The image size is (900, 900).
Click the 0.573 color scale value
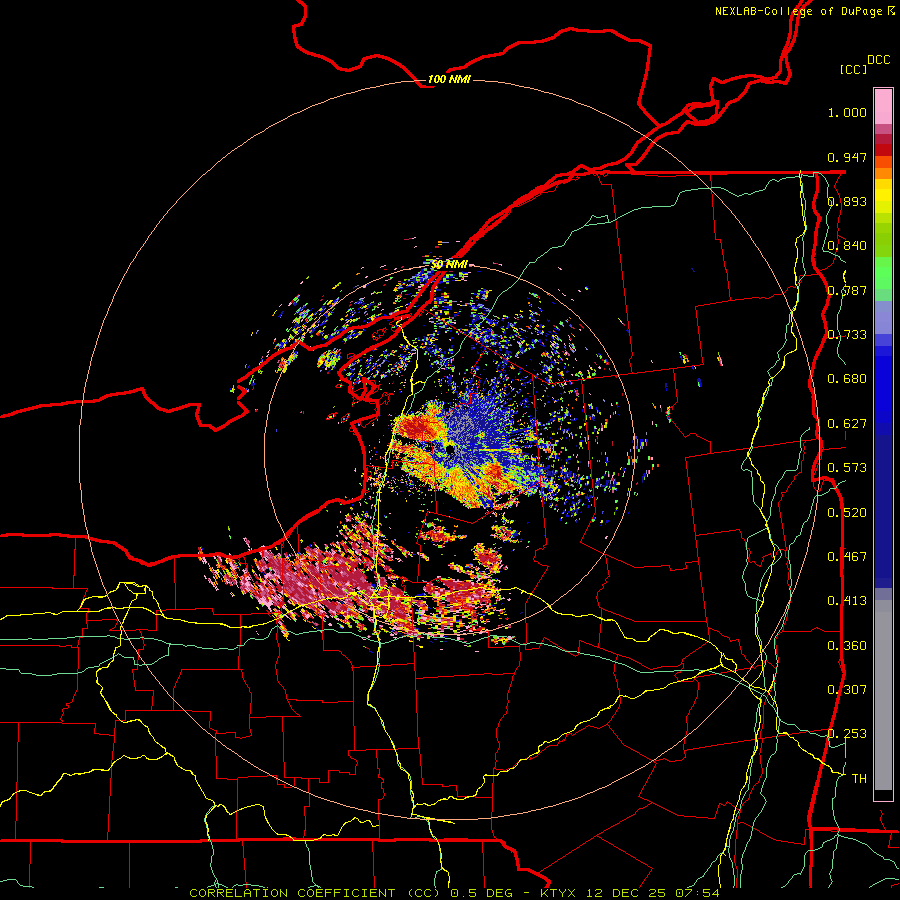point(847,468)
